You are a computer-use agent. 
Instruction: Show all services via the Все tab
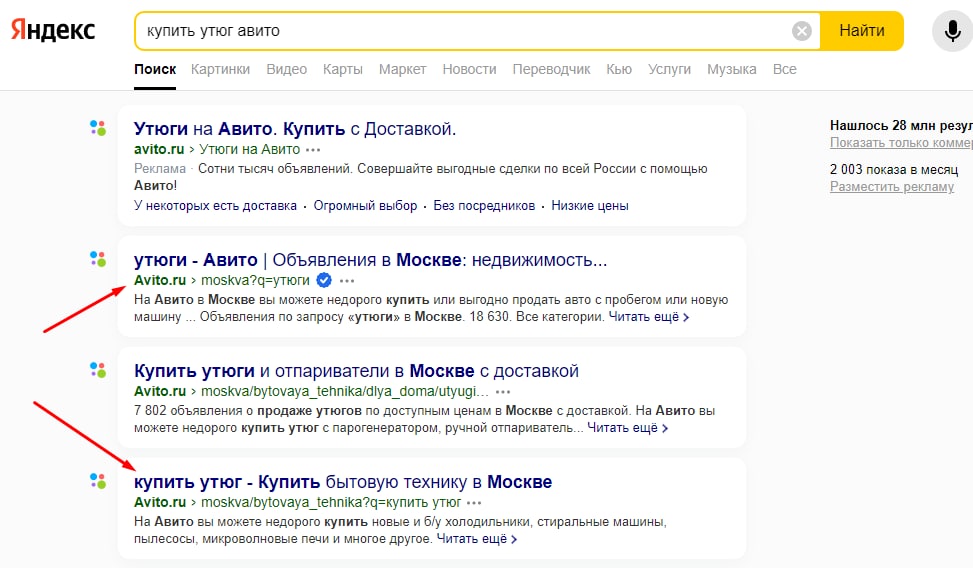pos(784,69)
